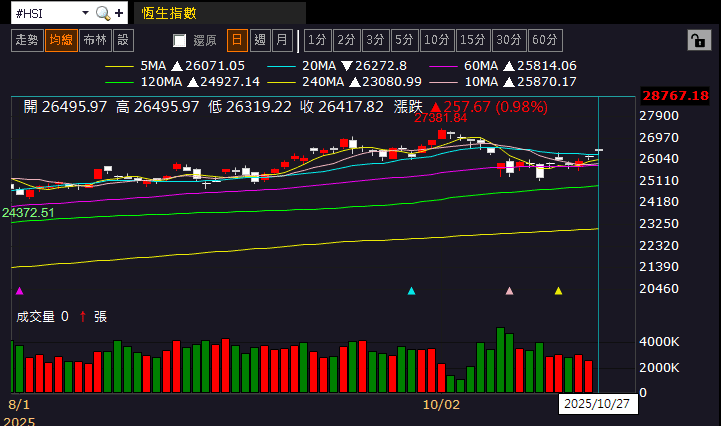Viewport: 721px width, 426px height.
Task: Click the padlock lock icon
Action: point(699,40)
